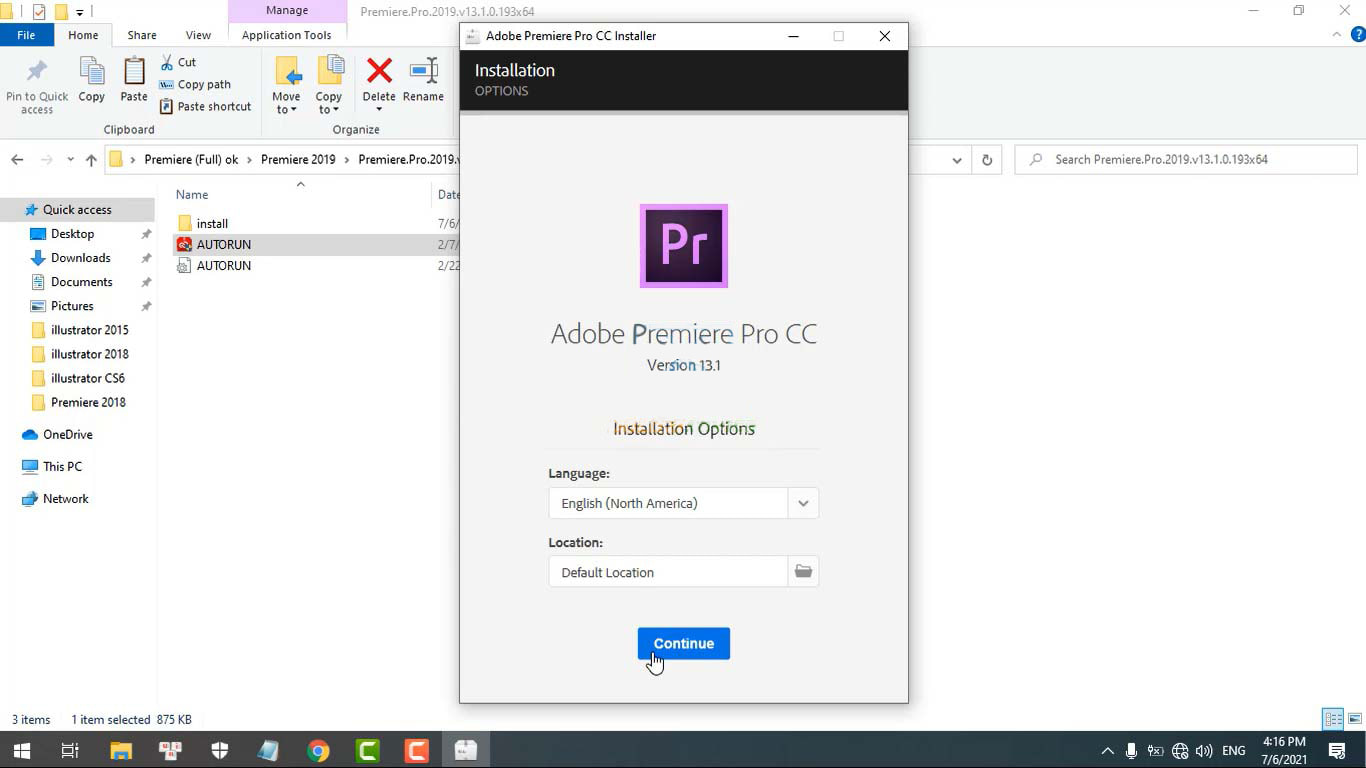Viewport: 1366px width, 768px height.
Task: Open Quick access in navigation pane
Action: point(77,209)
